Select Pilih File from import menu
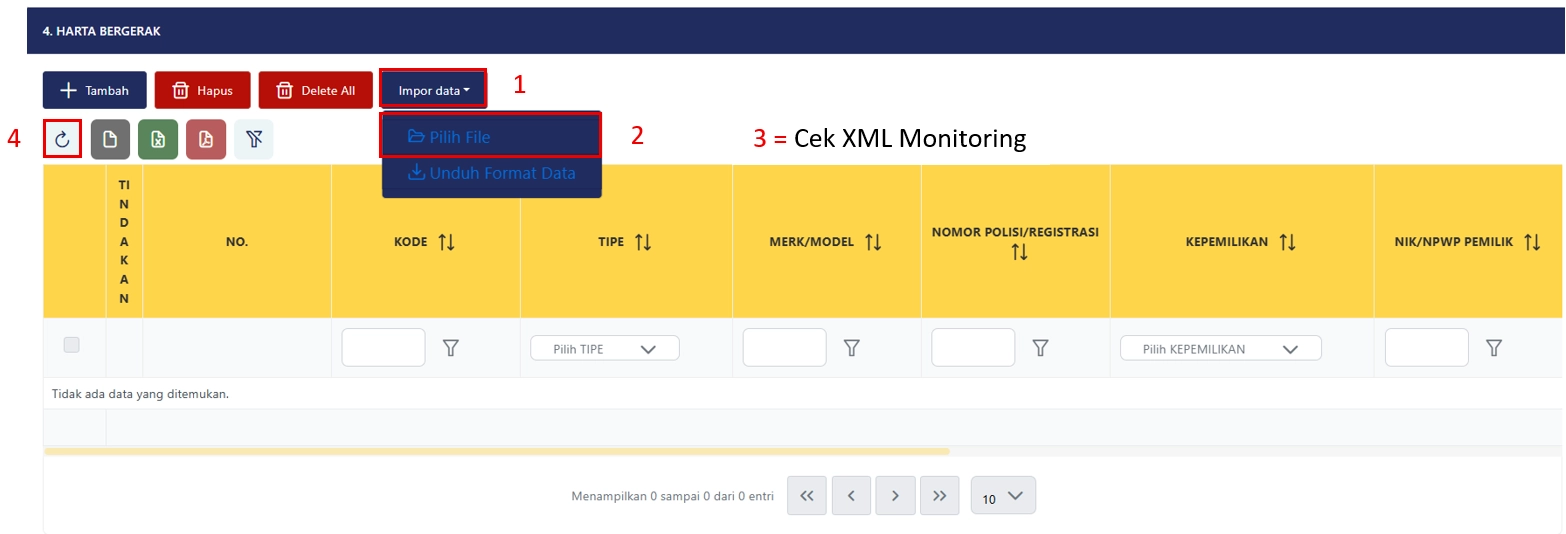Screen dimensions: 1566x534 490,136
